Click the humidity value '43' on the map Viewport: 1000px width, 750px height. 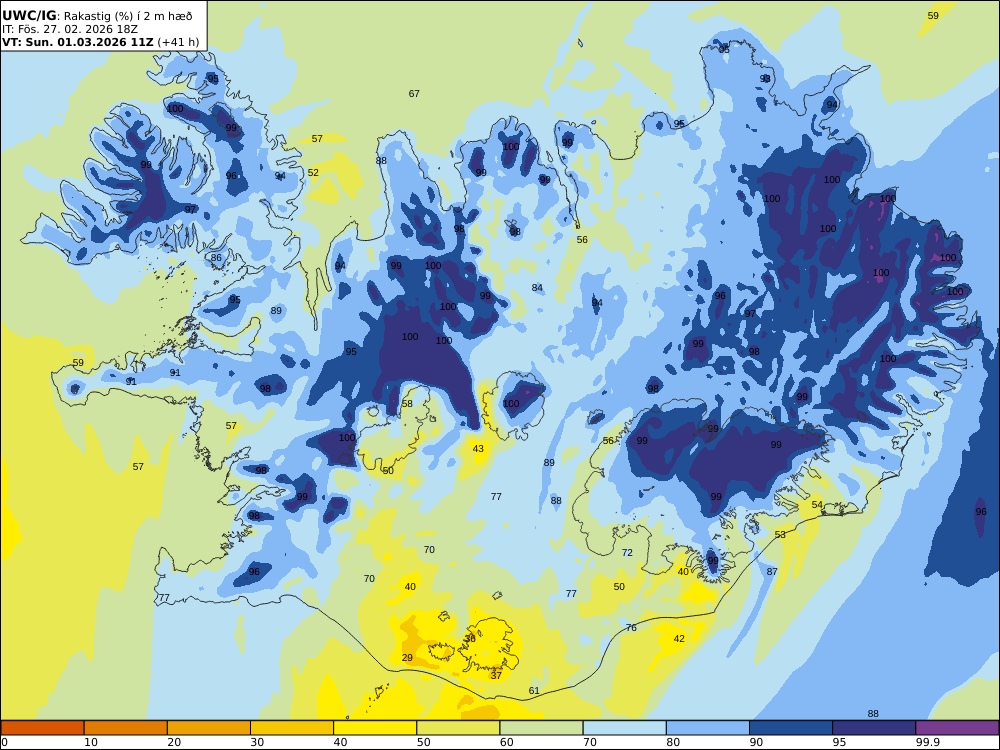478,449
